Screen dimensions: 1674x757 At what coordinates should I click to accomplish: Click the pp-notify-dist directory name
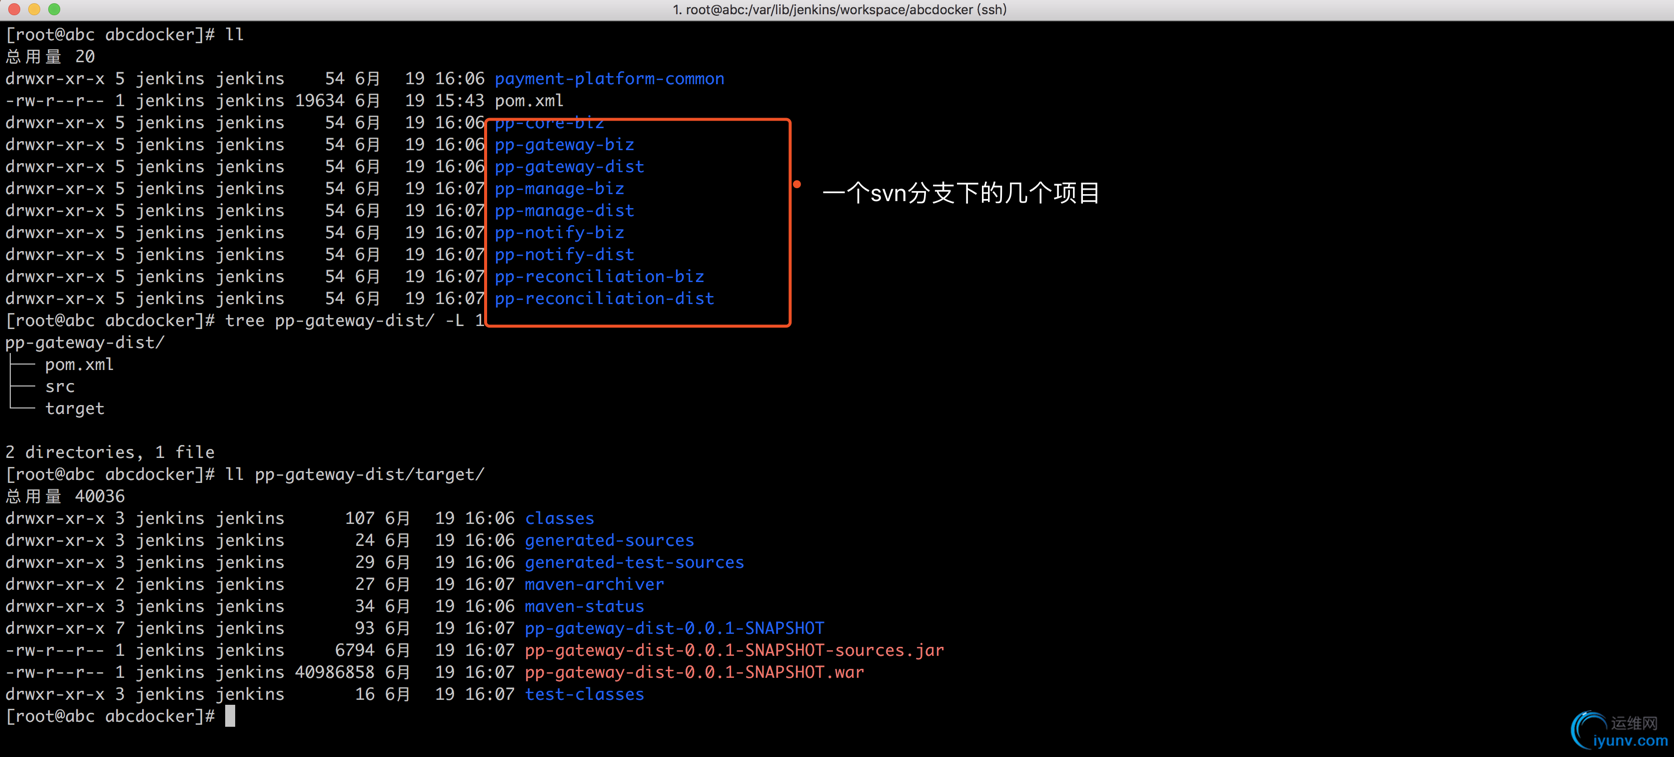click(x=564, y=254)
